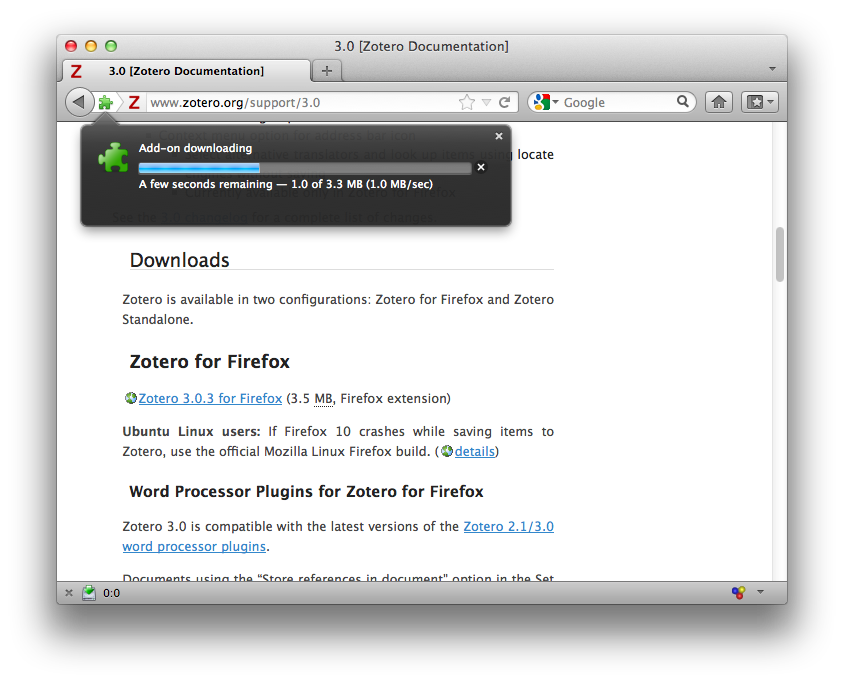The height and width of the screenshot is (683, 844).
Task: Click the magnifier search icon
Action: point(683,101)
